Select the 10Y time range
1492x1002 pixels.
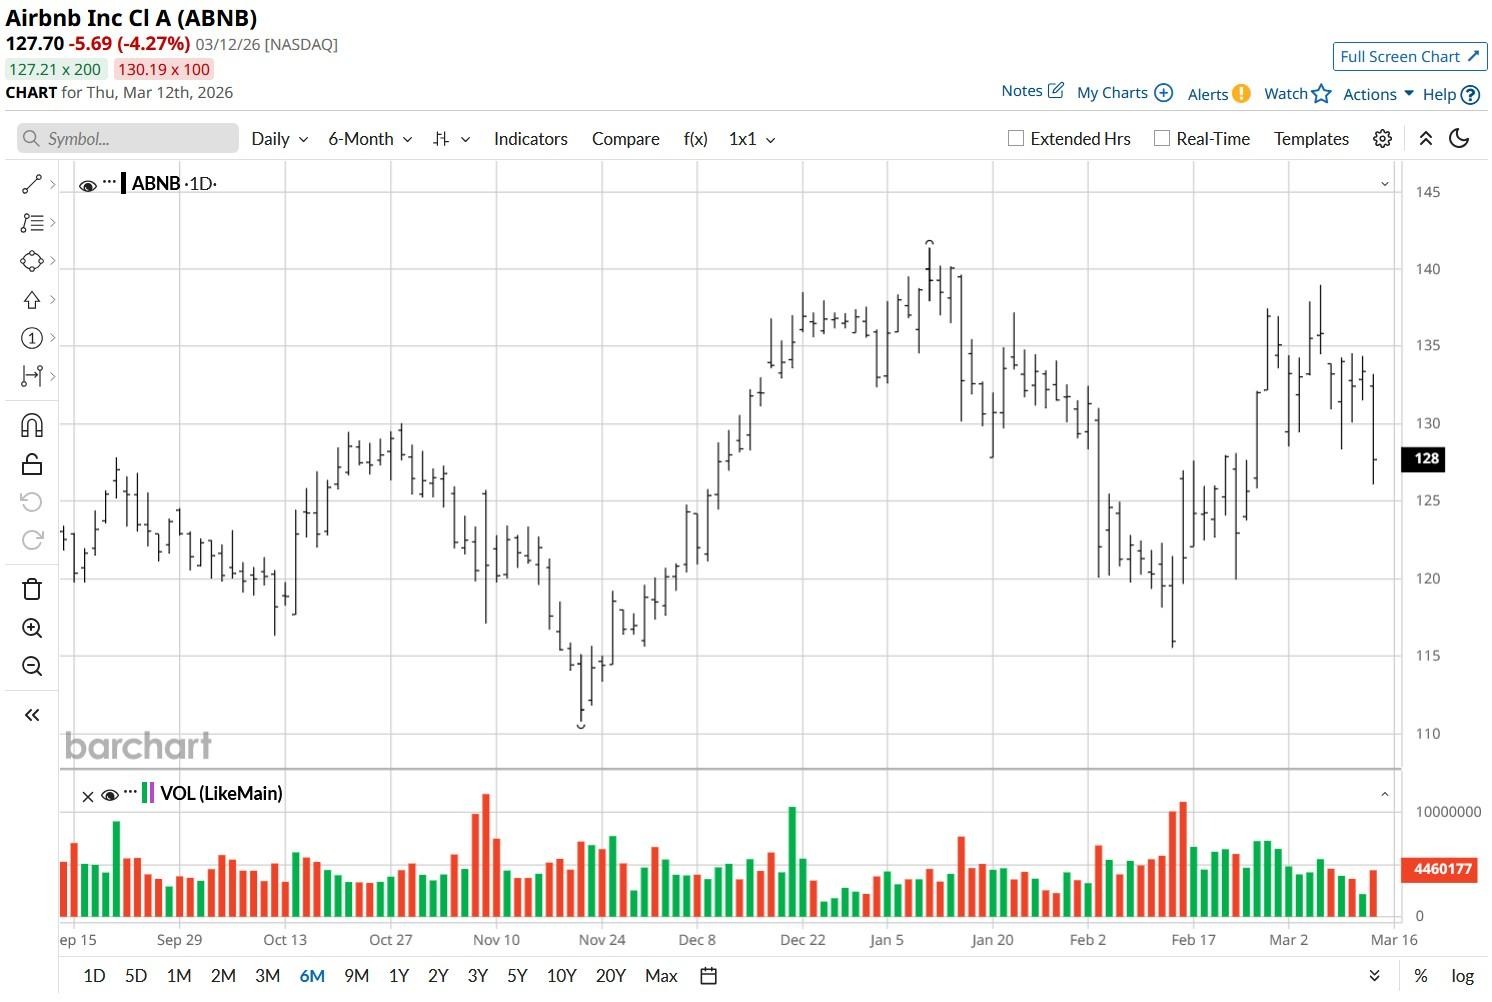(562, 976)
